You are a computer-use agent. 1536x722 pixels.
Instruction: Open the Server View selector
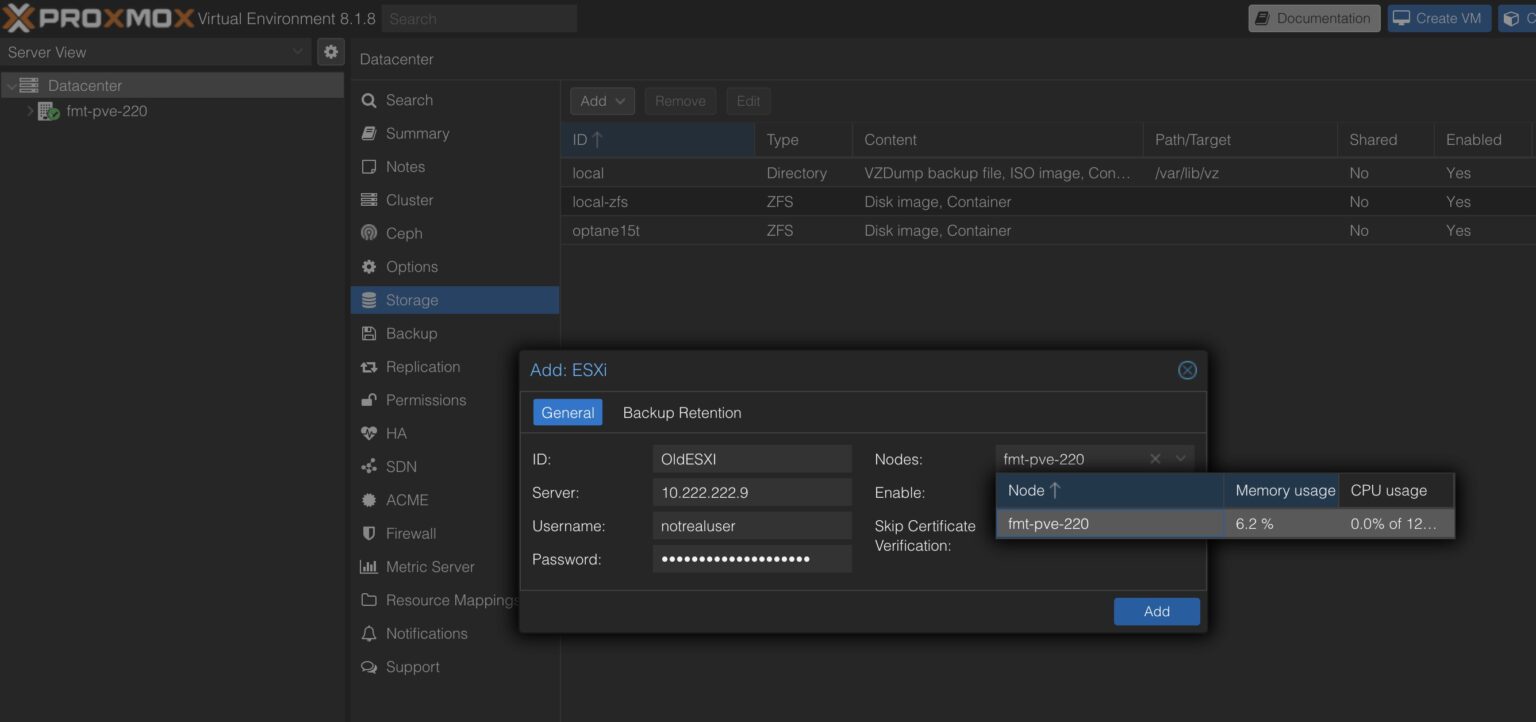pos(157,52)
